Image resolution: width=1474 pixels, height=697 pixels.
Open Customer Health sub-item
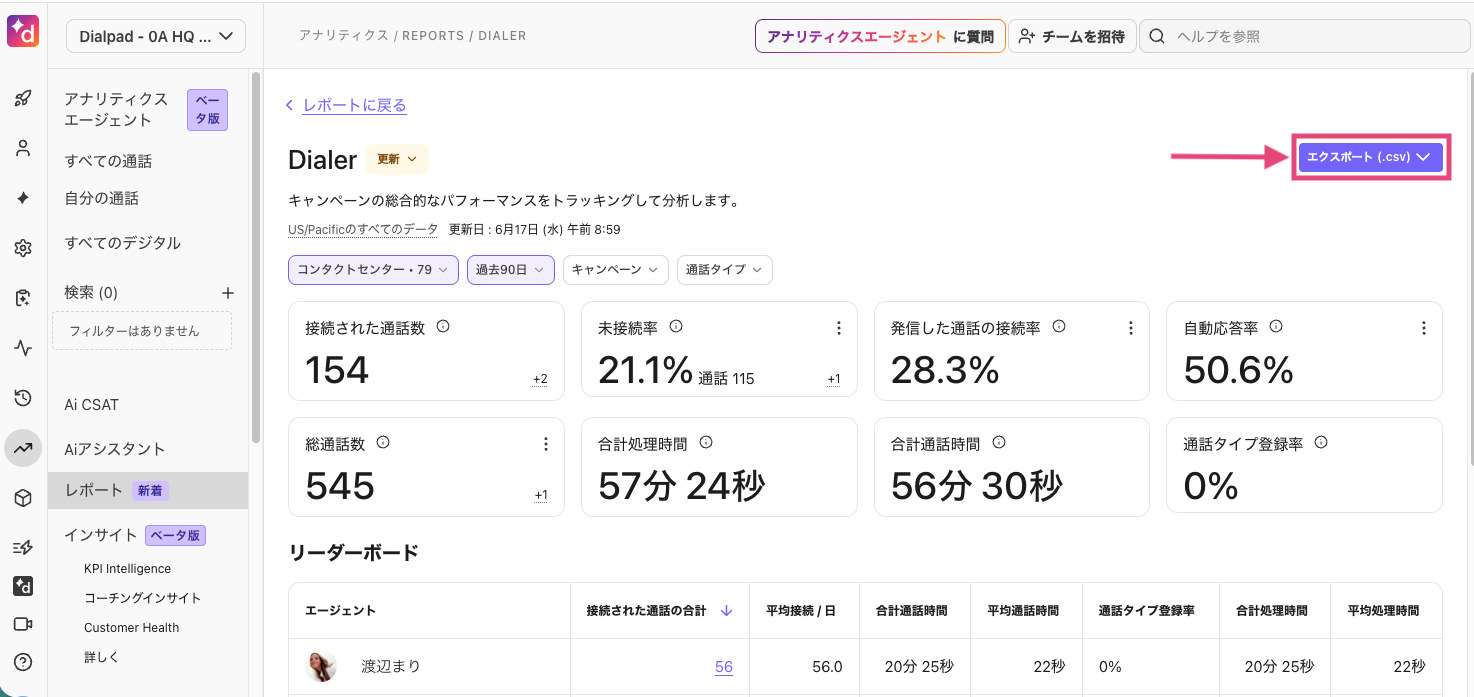coord(131,628)
